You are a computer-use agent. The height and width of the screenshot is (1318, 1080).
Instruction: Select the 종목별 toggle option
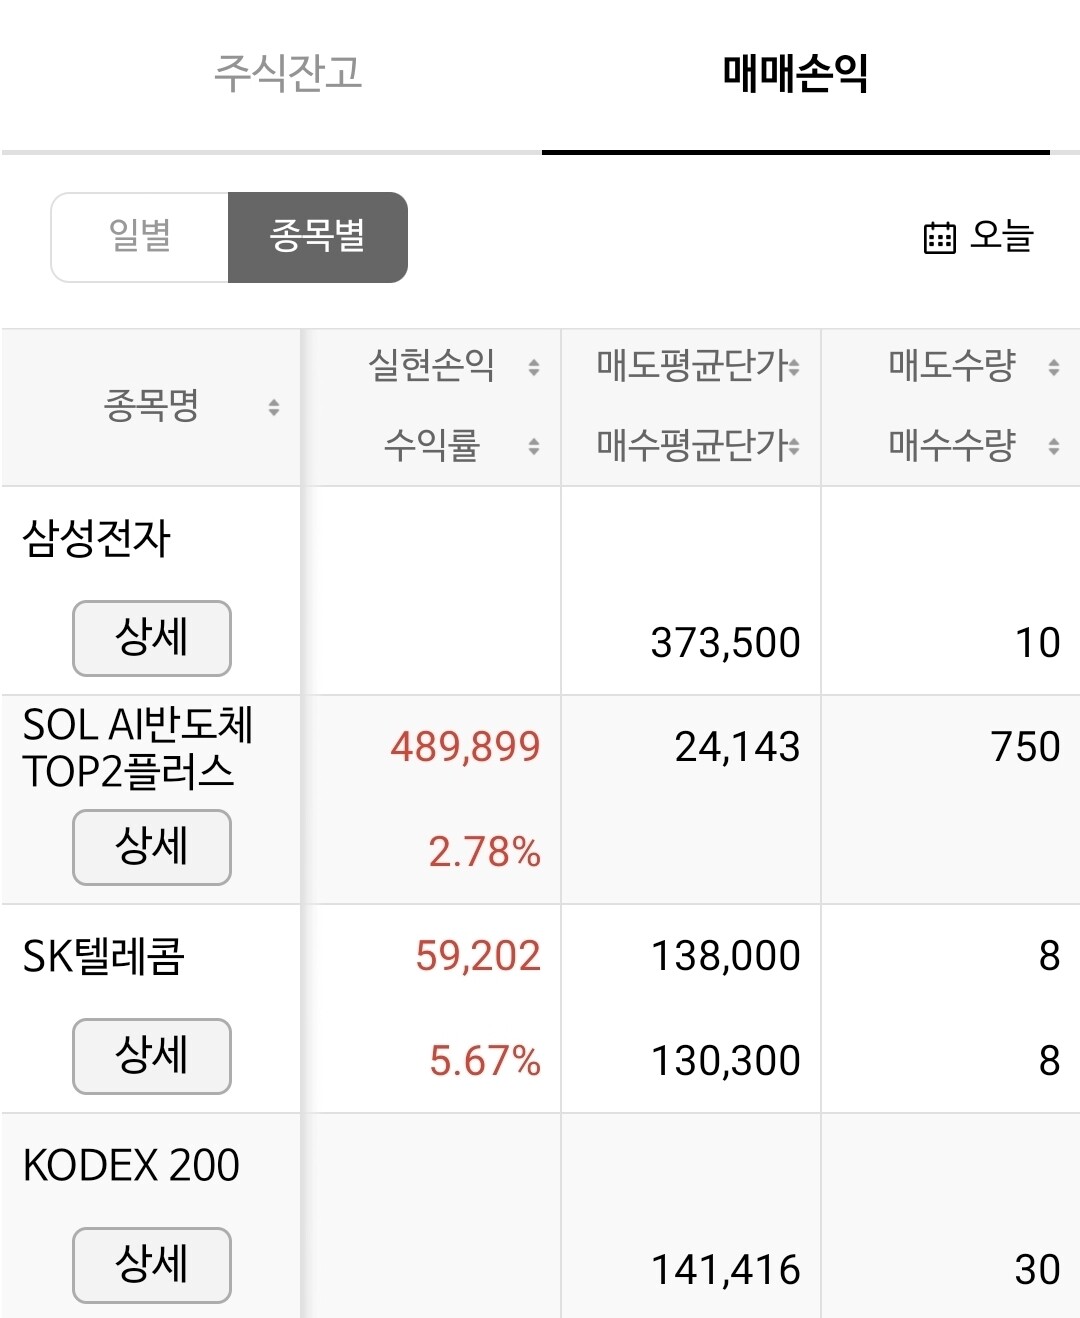318,237
